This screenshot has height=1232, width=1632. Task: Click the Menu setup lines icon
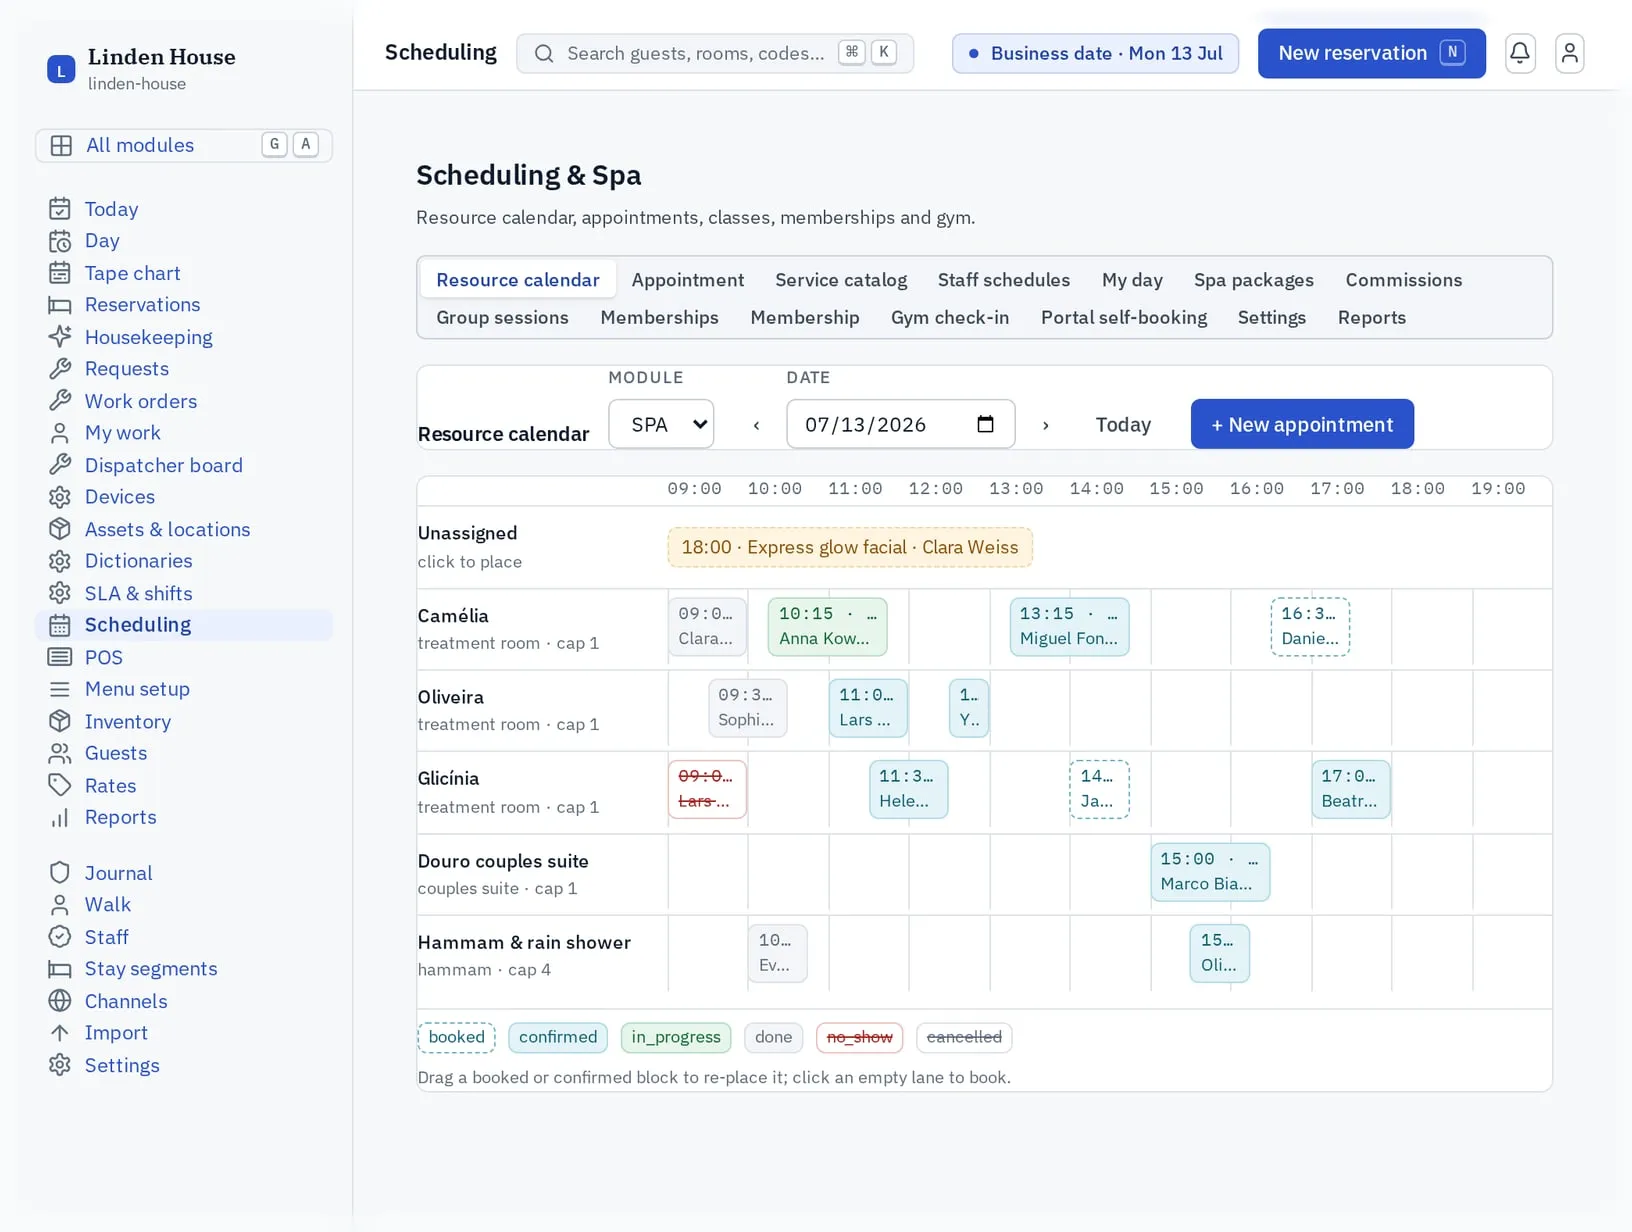[x=60, y=689]
